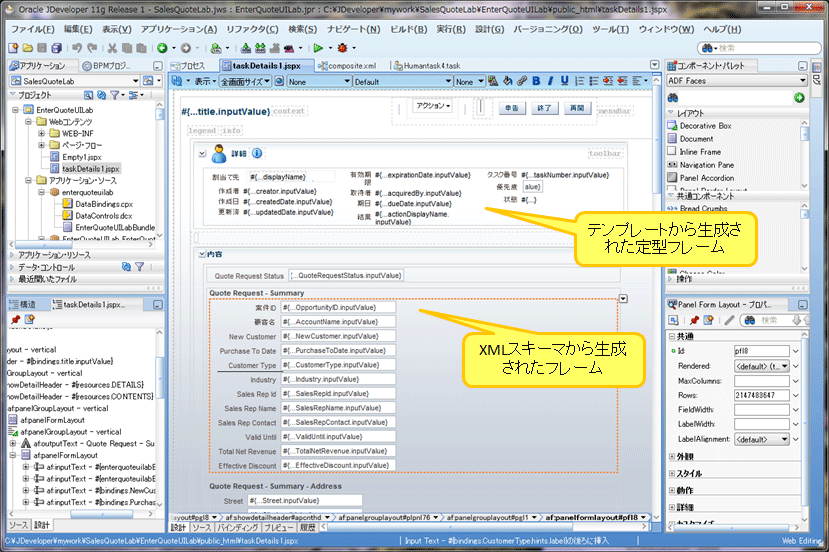The width and height of the screenshot is (829, 552).
Task: Open the Default style dropdown
Action: click(x=403, y=81)
